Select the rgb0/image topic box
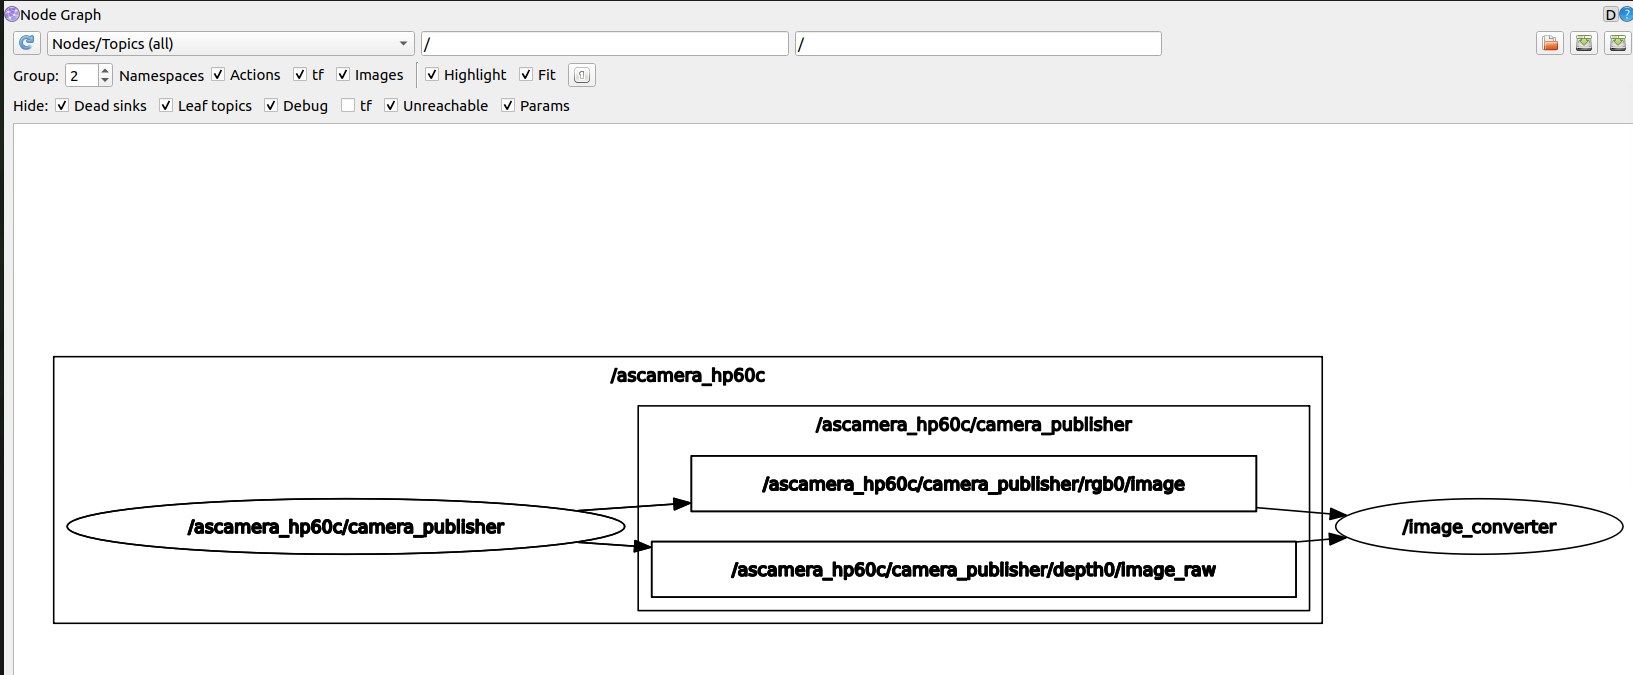The height and width of the screenshot is (675, 1633). click(x=973, y=484)
